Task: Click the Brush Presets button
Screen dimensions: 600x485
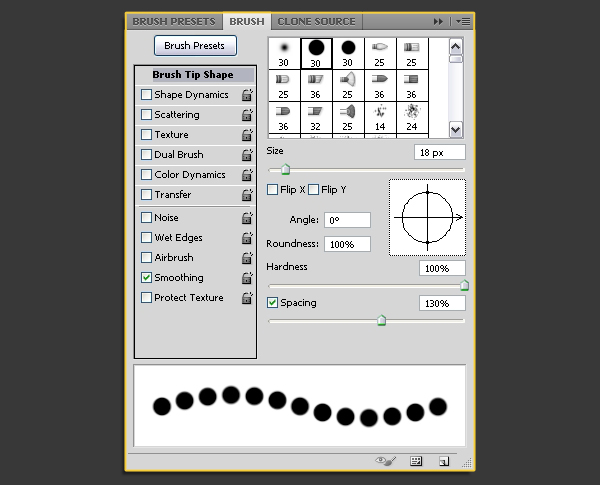Action: [196, 45]
